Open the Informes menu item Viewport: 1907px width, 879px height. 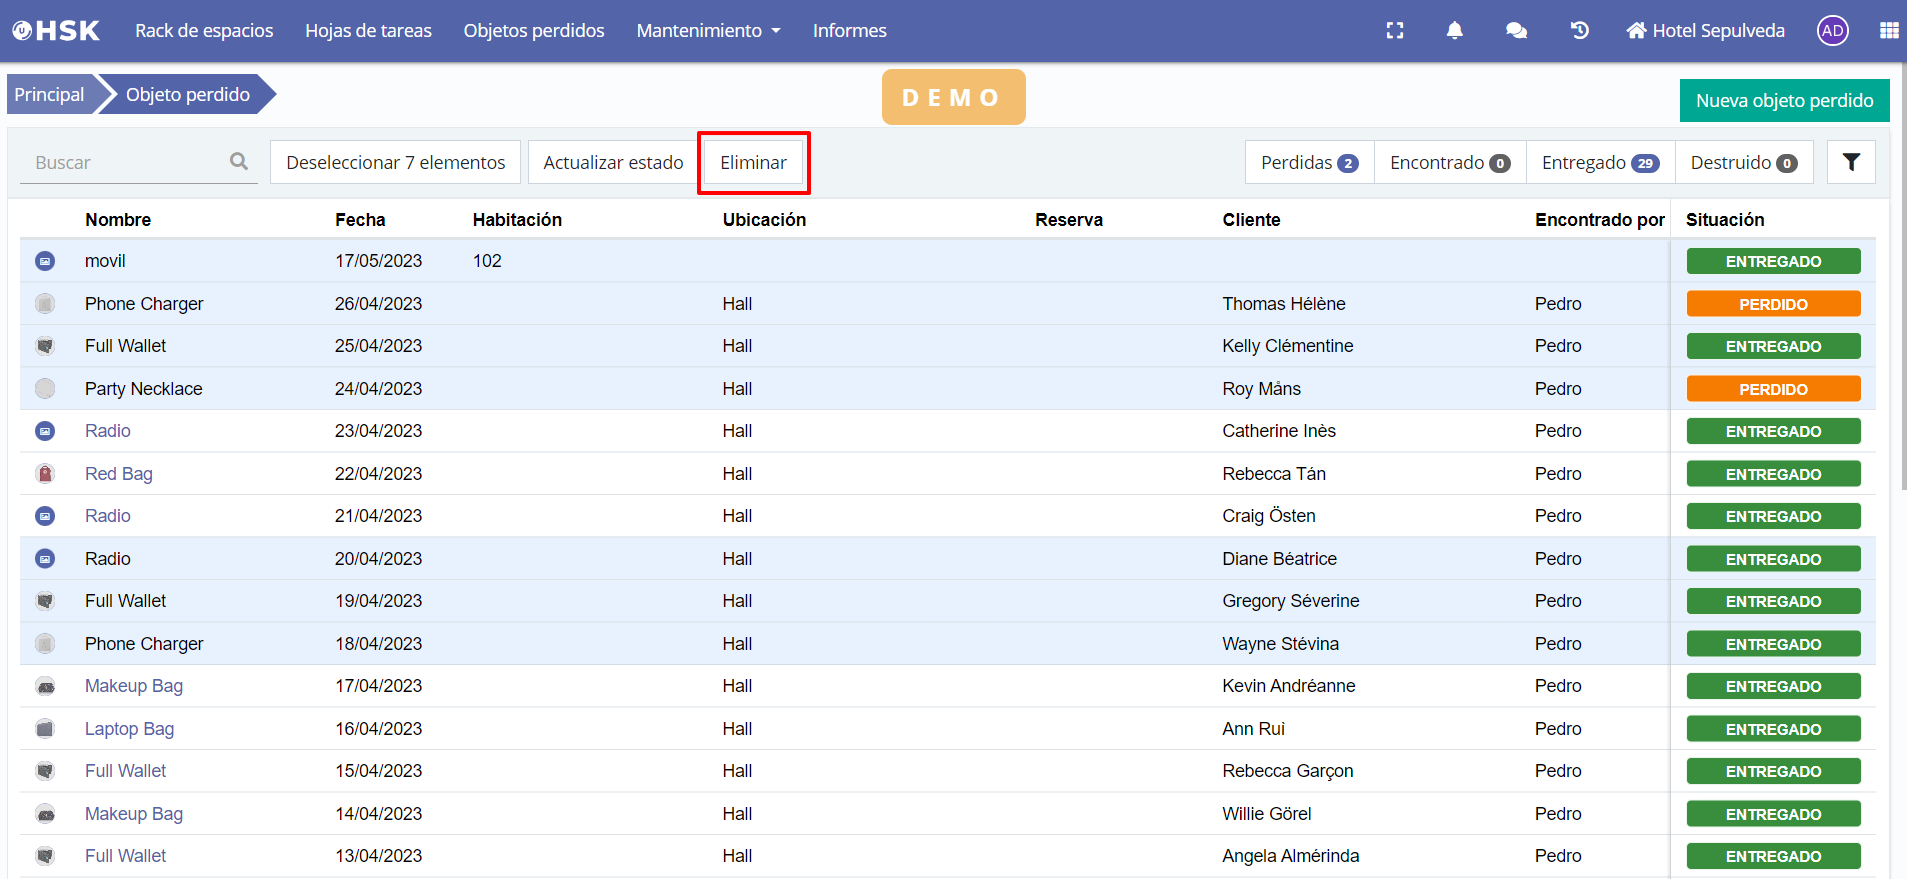849,31
